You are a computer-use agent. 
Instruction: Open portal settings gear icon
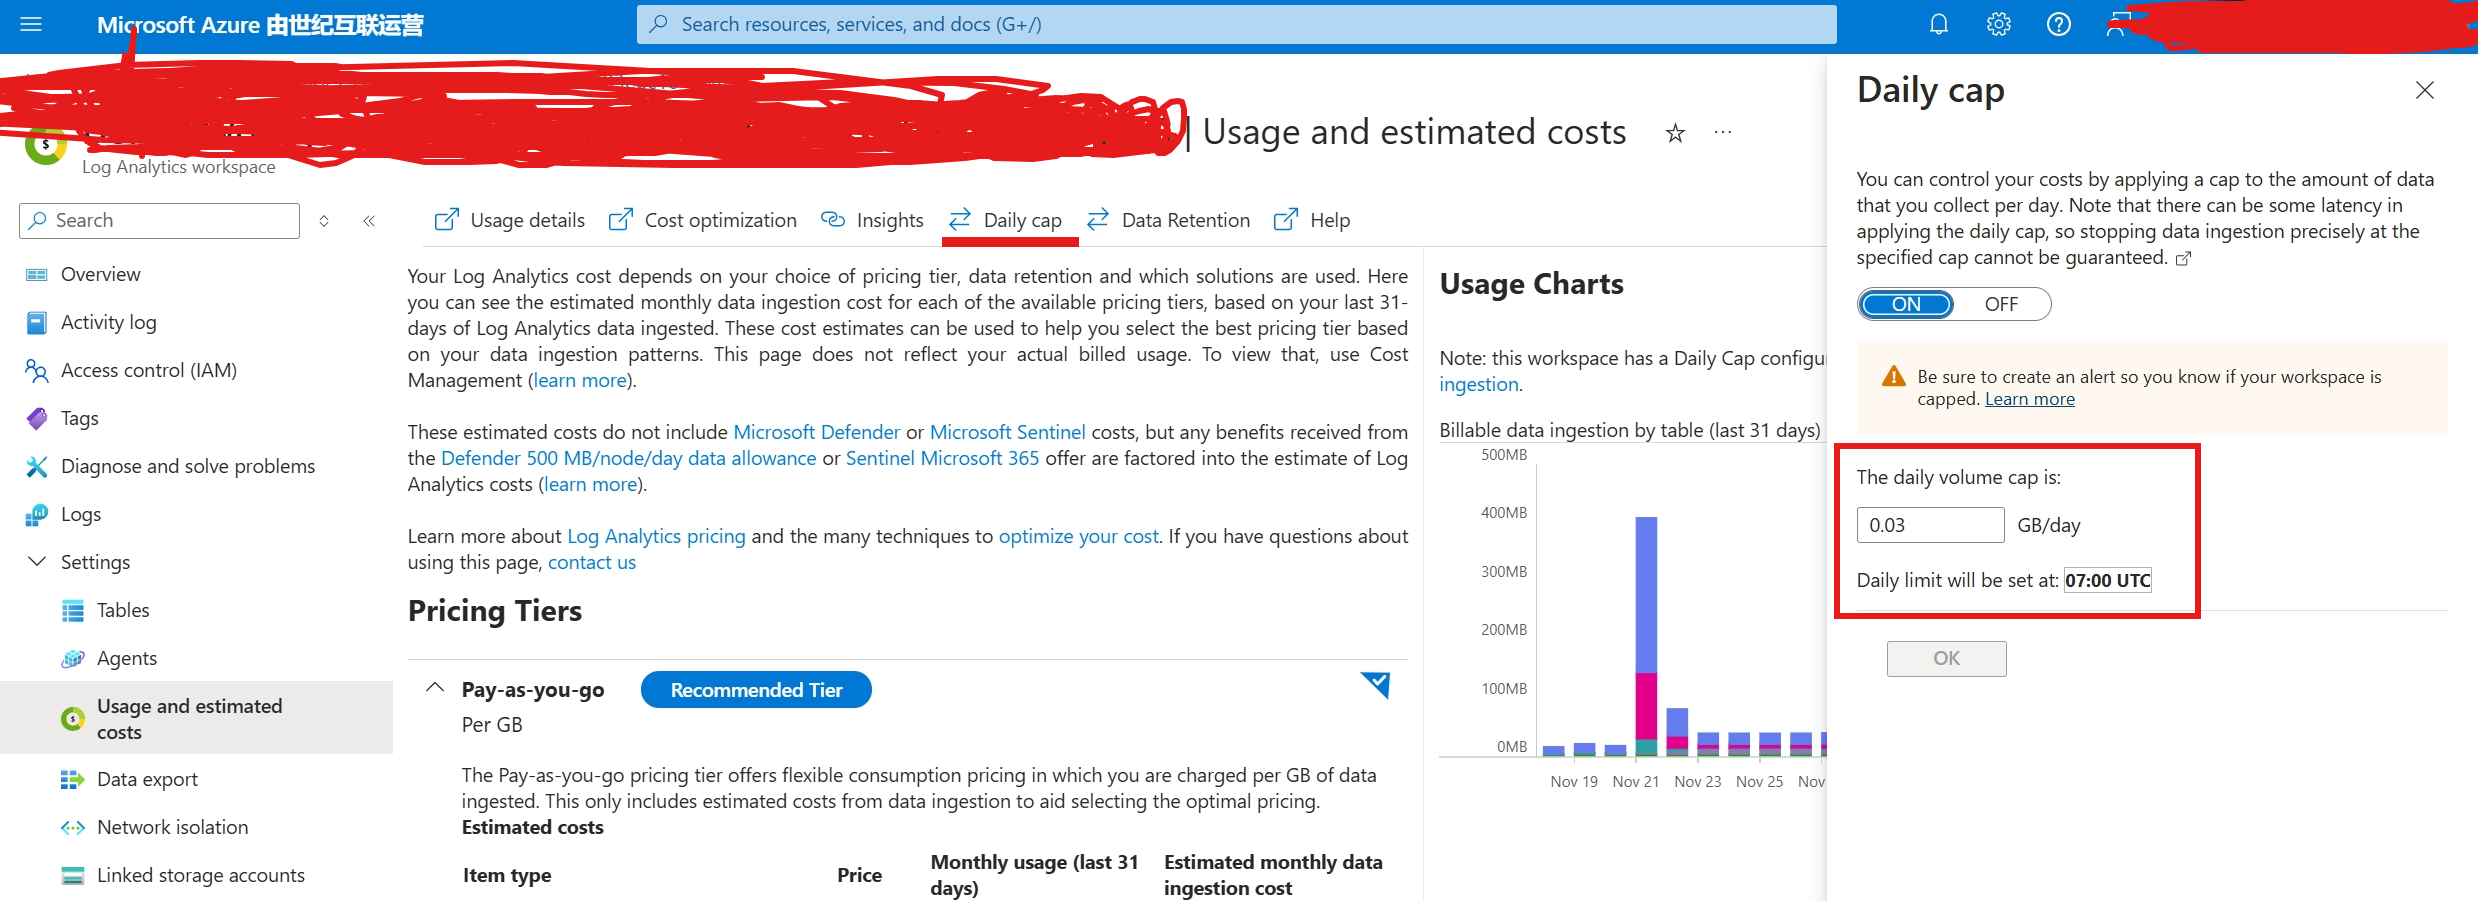pos(1998,24)
